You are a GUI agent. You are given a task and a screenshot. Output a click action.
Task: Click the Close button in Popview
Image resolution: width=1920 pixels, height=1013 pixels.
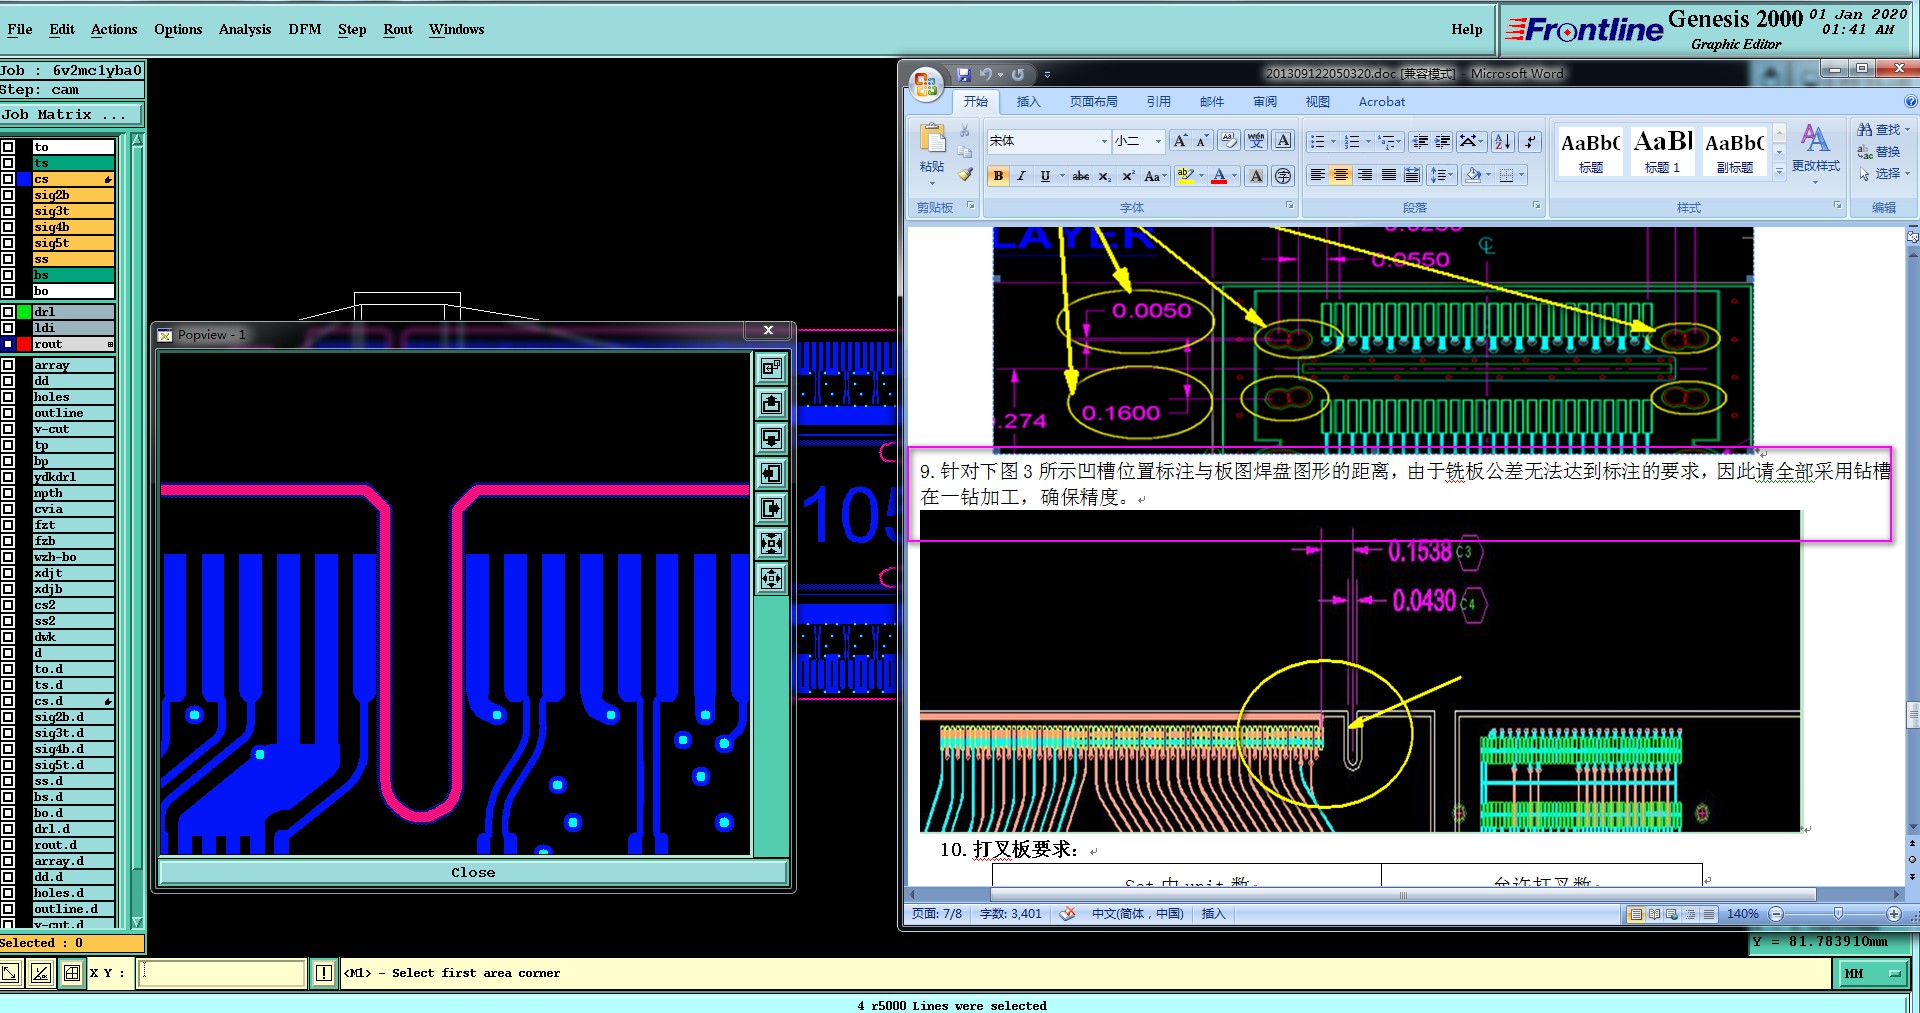(472, 873)
